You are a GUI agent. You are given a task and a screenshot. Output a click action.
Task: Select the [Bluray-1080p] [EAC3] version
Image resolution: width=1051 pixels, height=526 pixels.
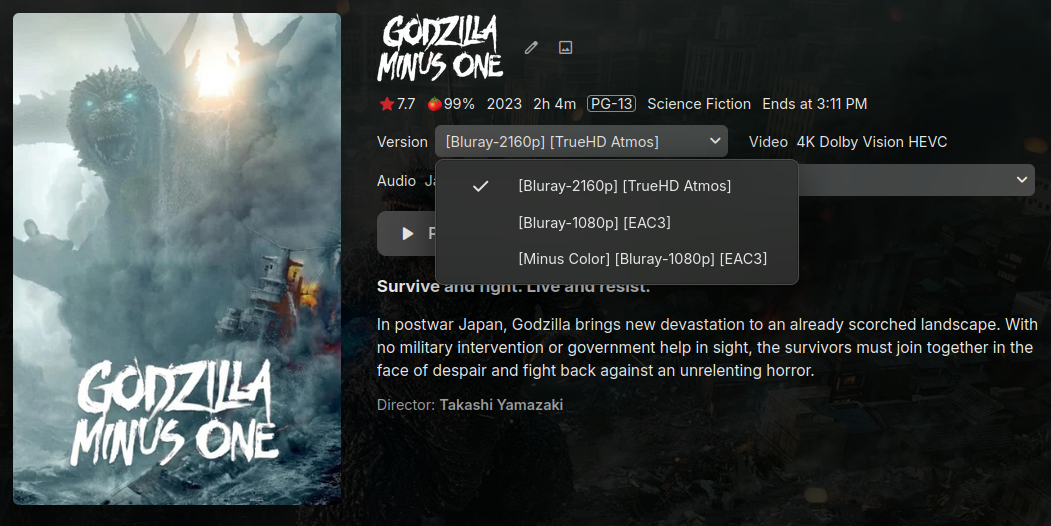pyautogui.click(x=594, y=222)
